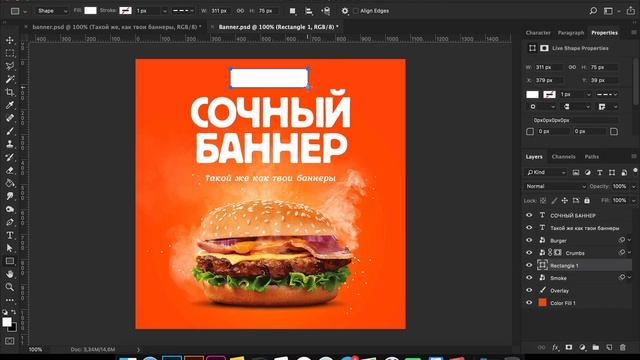The width and height of the screenshot is (640, 360).
Task: Select the Eraser tool
Action: [x=10, y=170]
